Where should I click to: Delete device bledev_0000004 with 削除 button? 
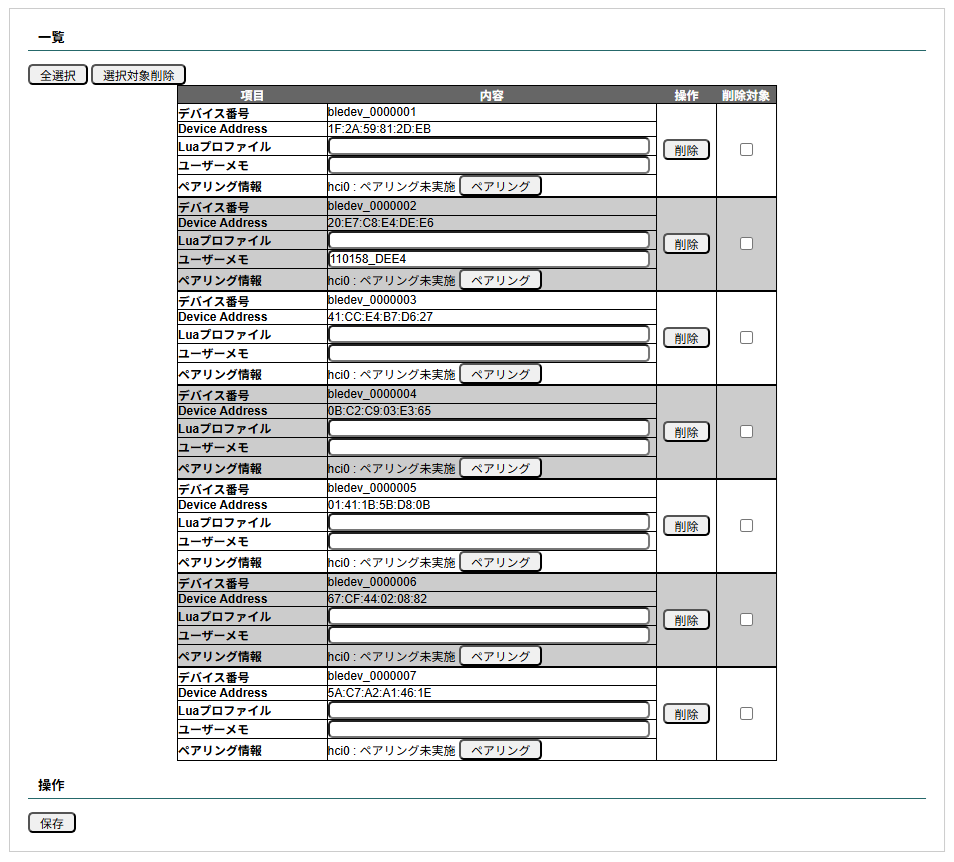coord(686,432)
